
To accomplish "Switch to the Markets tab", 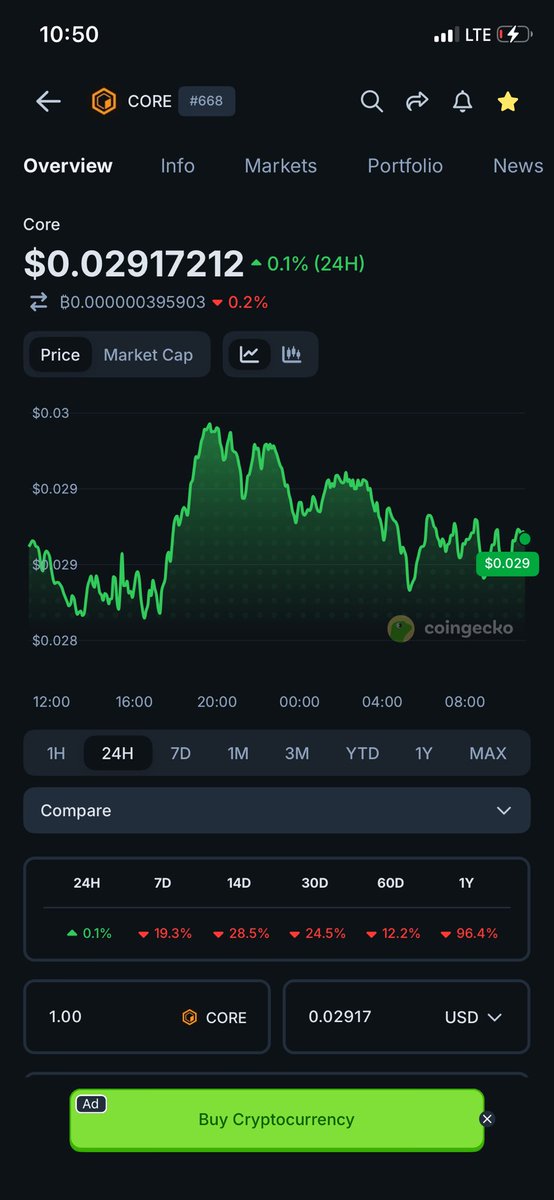I will pyautogui.click(x=281, y=166).
